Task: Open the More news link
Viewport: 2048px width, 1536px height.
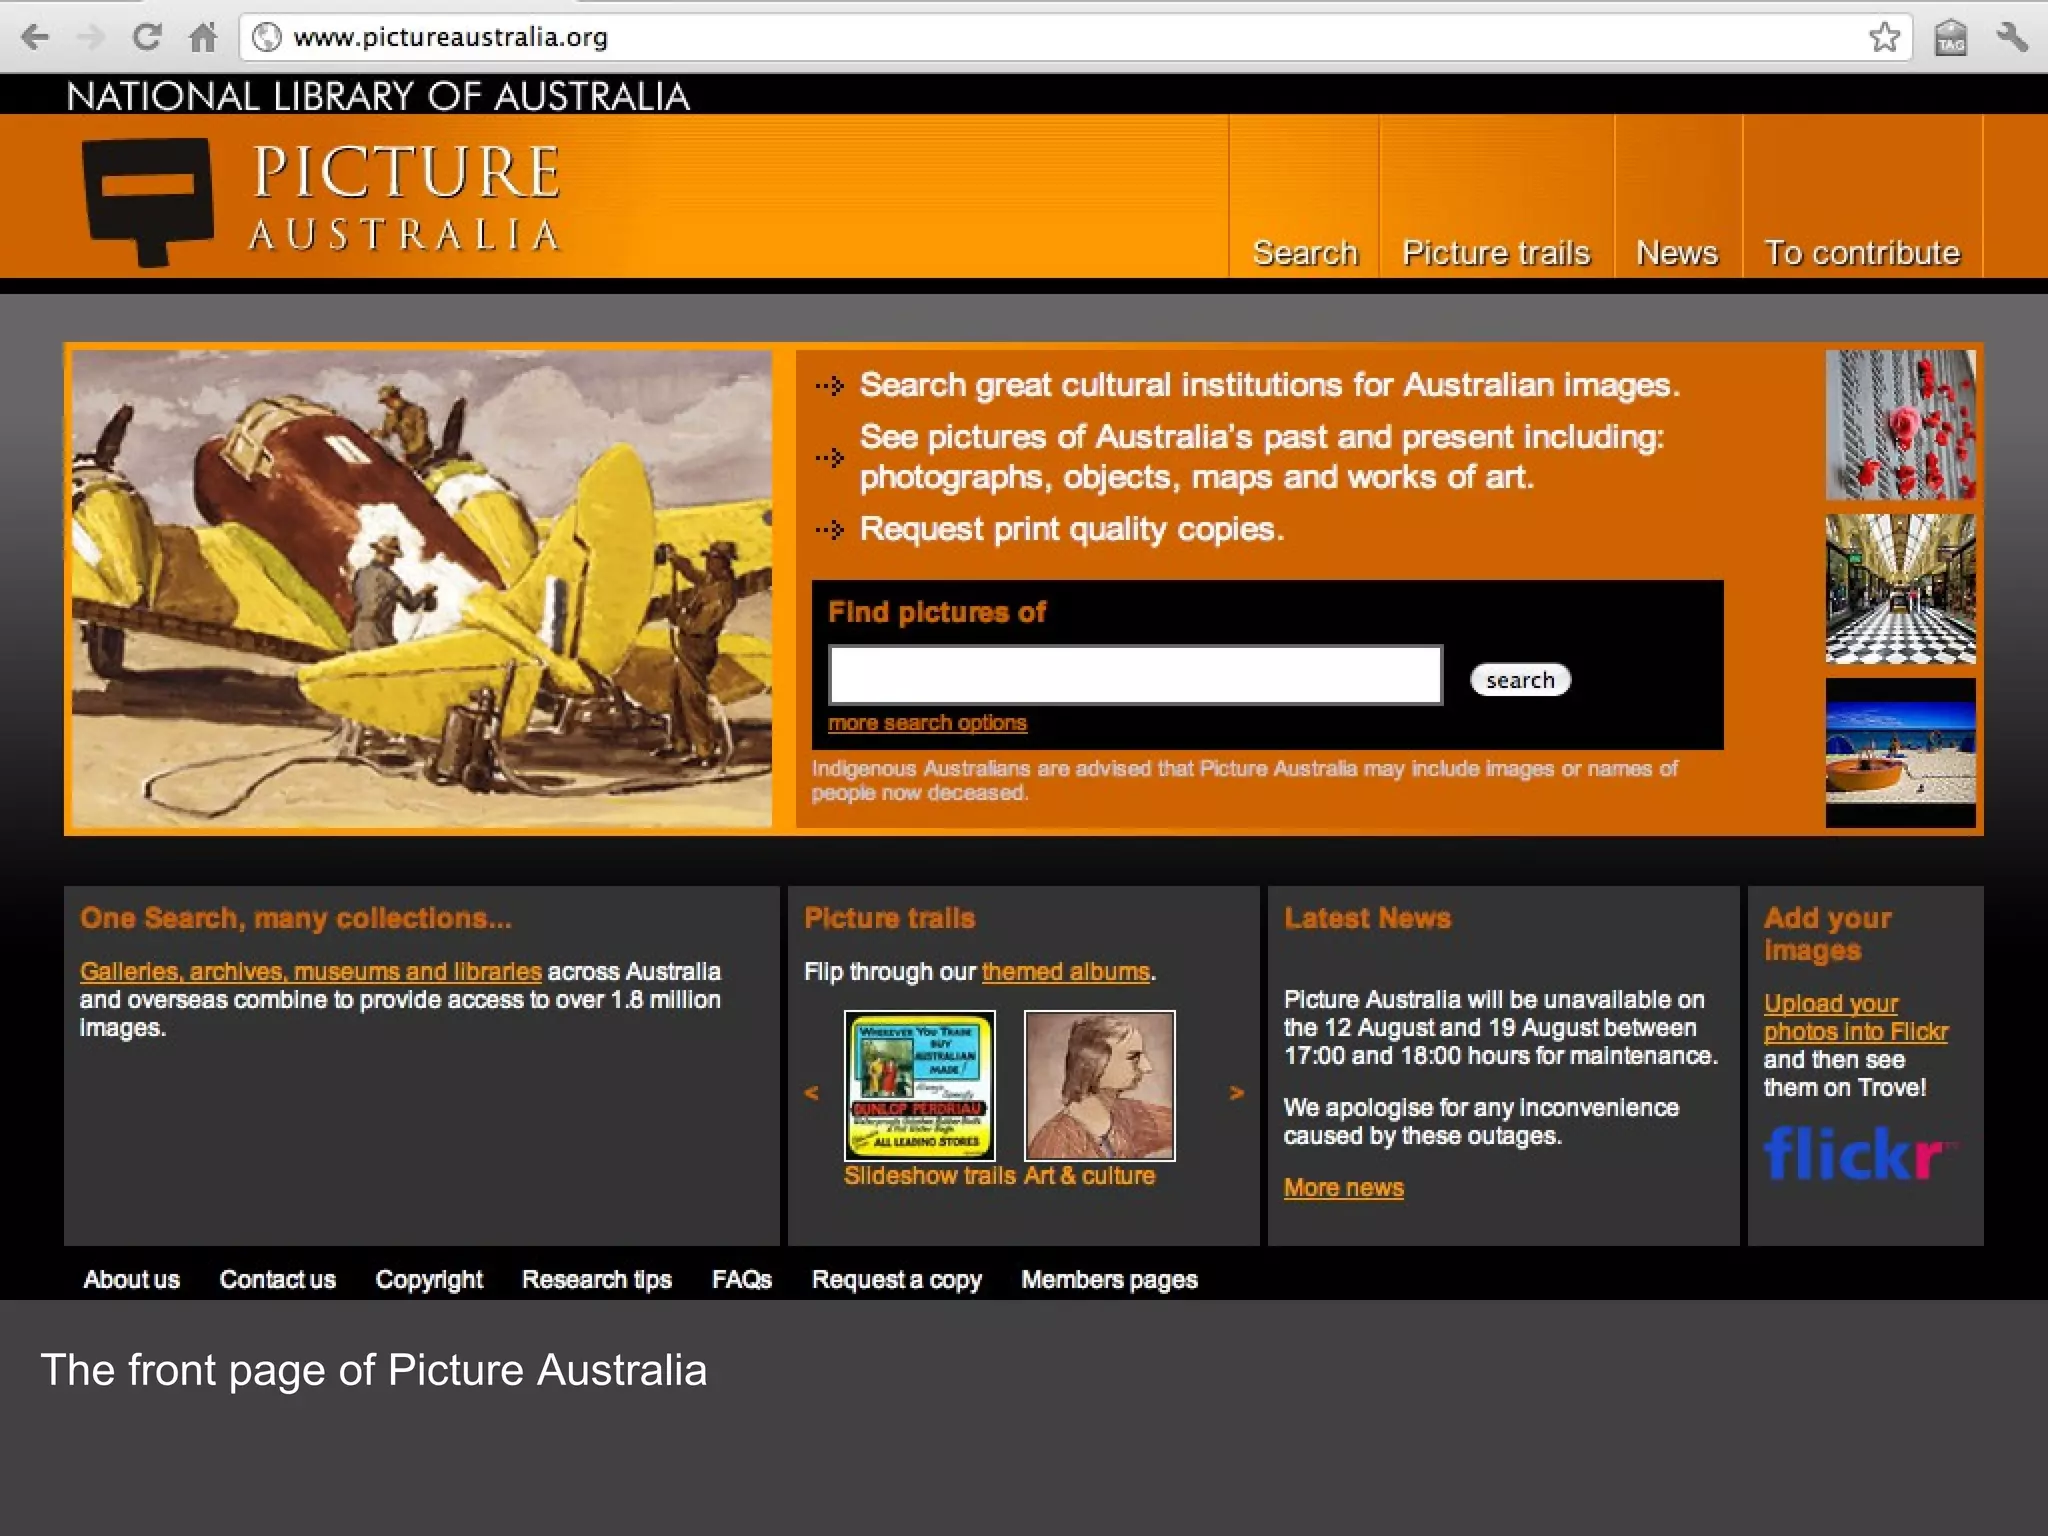Action: [1343, 1188]
